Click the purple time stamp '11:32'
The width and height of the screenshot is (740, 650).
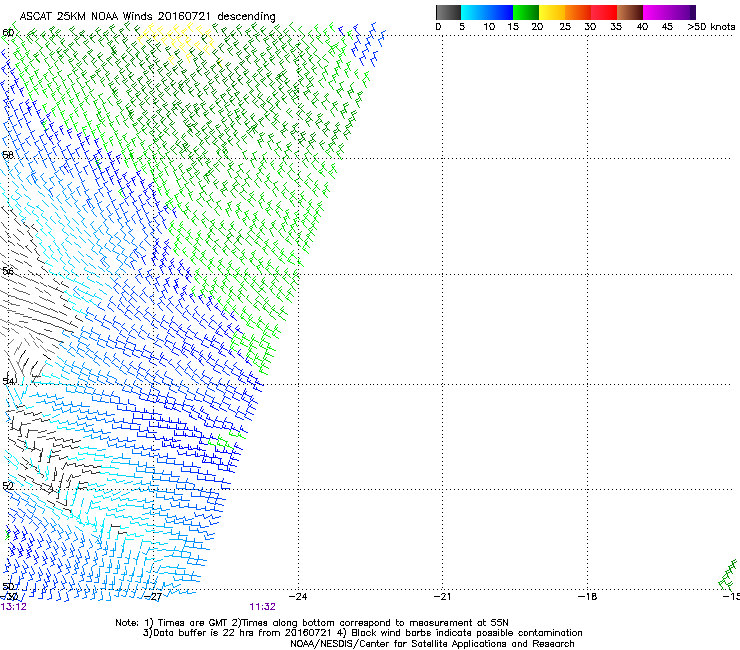pos(262,607)
